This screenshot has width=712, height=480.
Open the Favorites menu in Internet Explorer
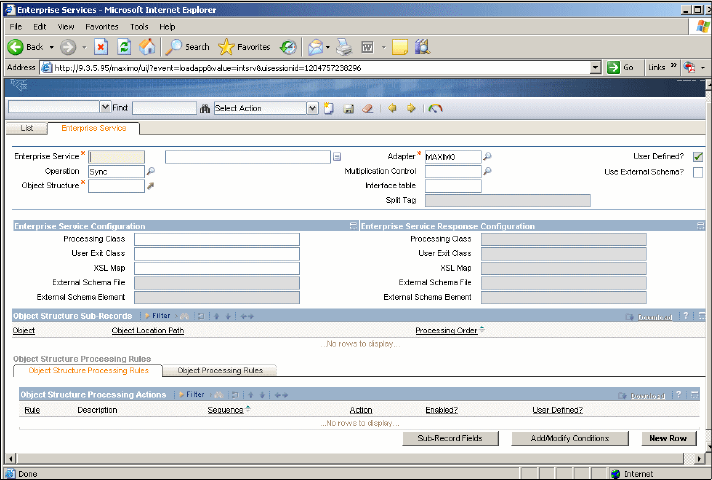click(x=101, y=26)
